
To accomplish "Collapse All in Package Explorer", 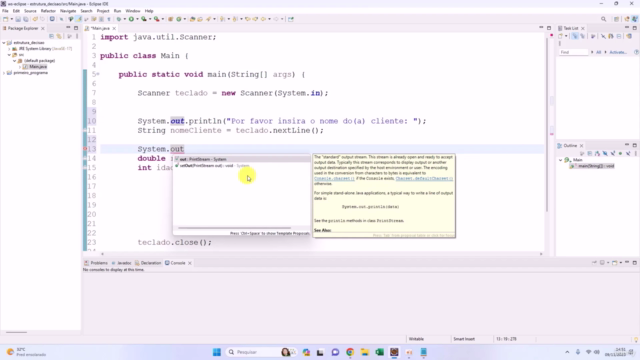I will pos(51,36).
